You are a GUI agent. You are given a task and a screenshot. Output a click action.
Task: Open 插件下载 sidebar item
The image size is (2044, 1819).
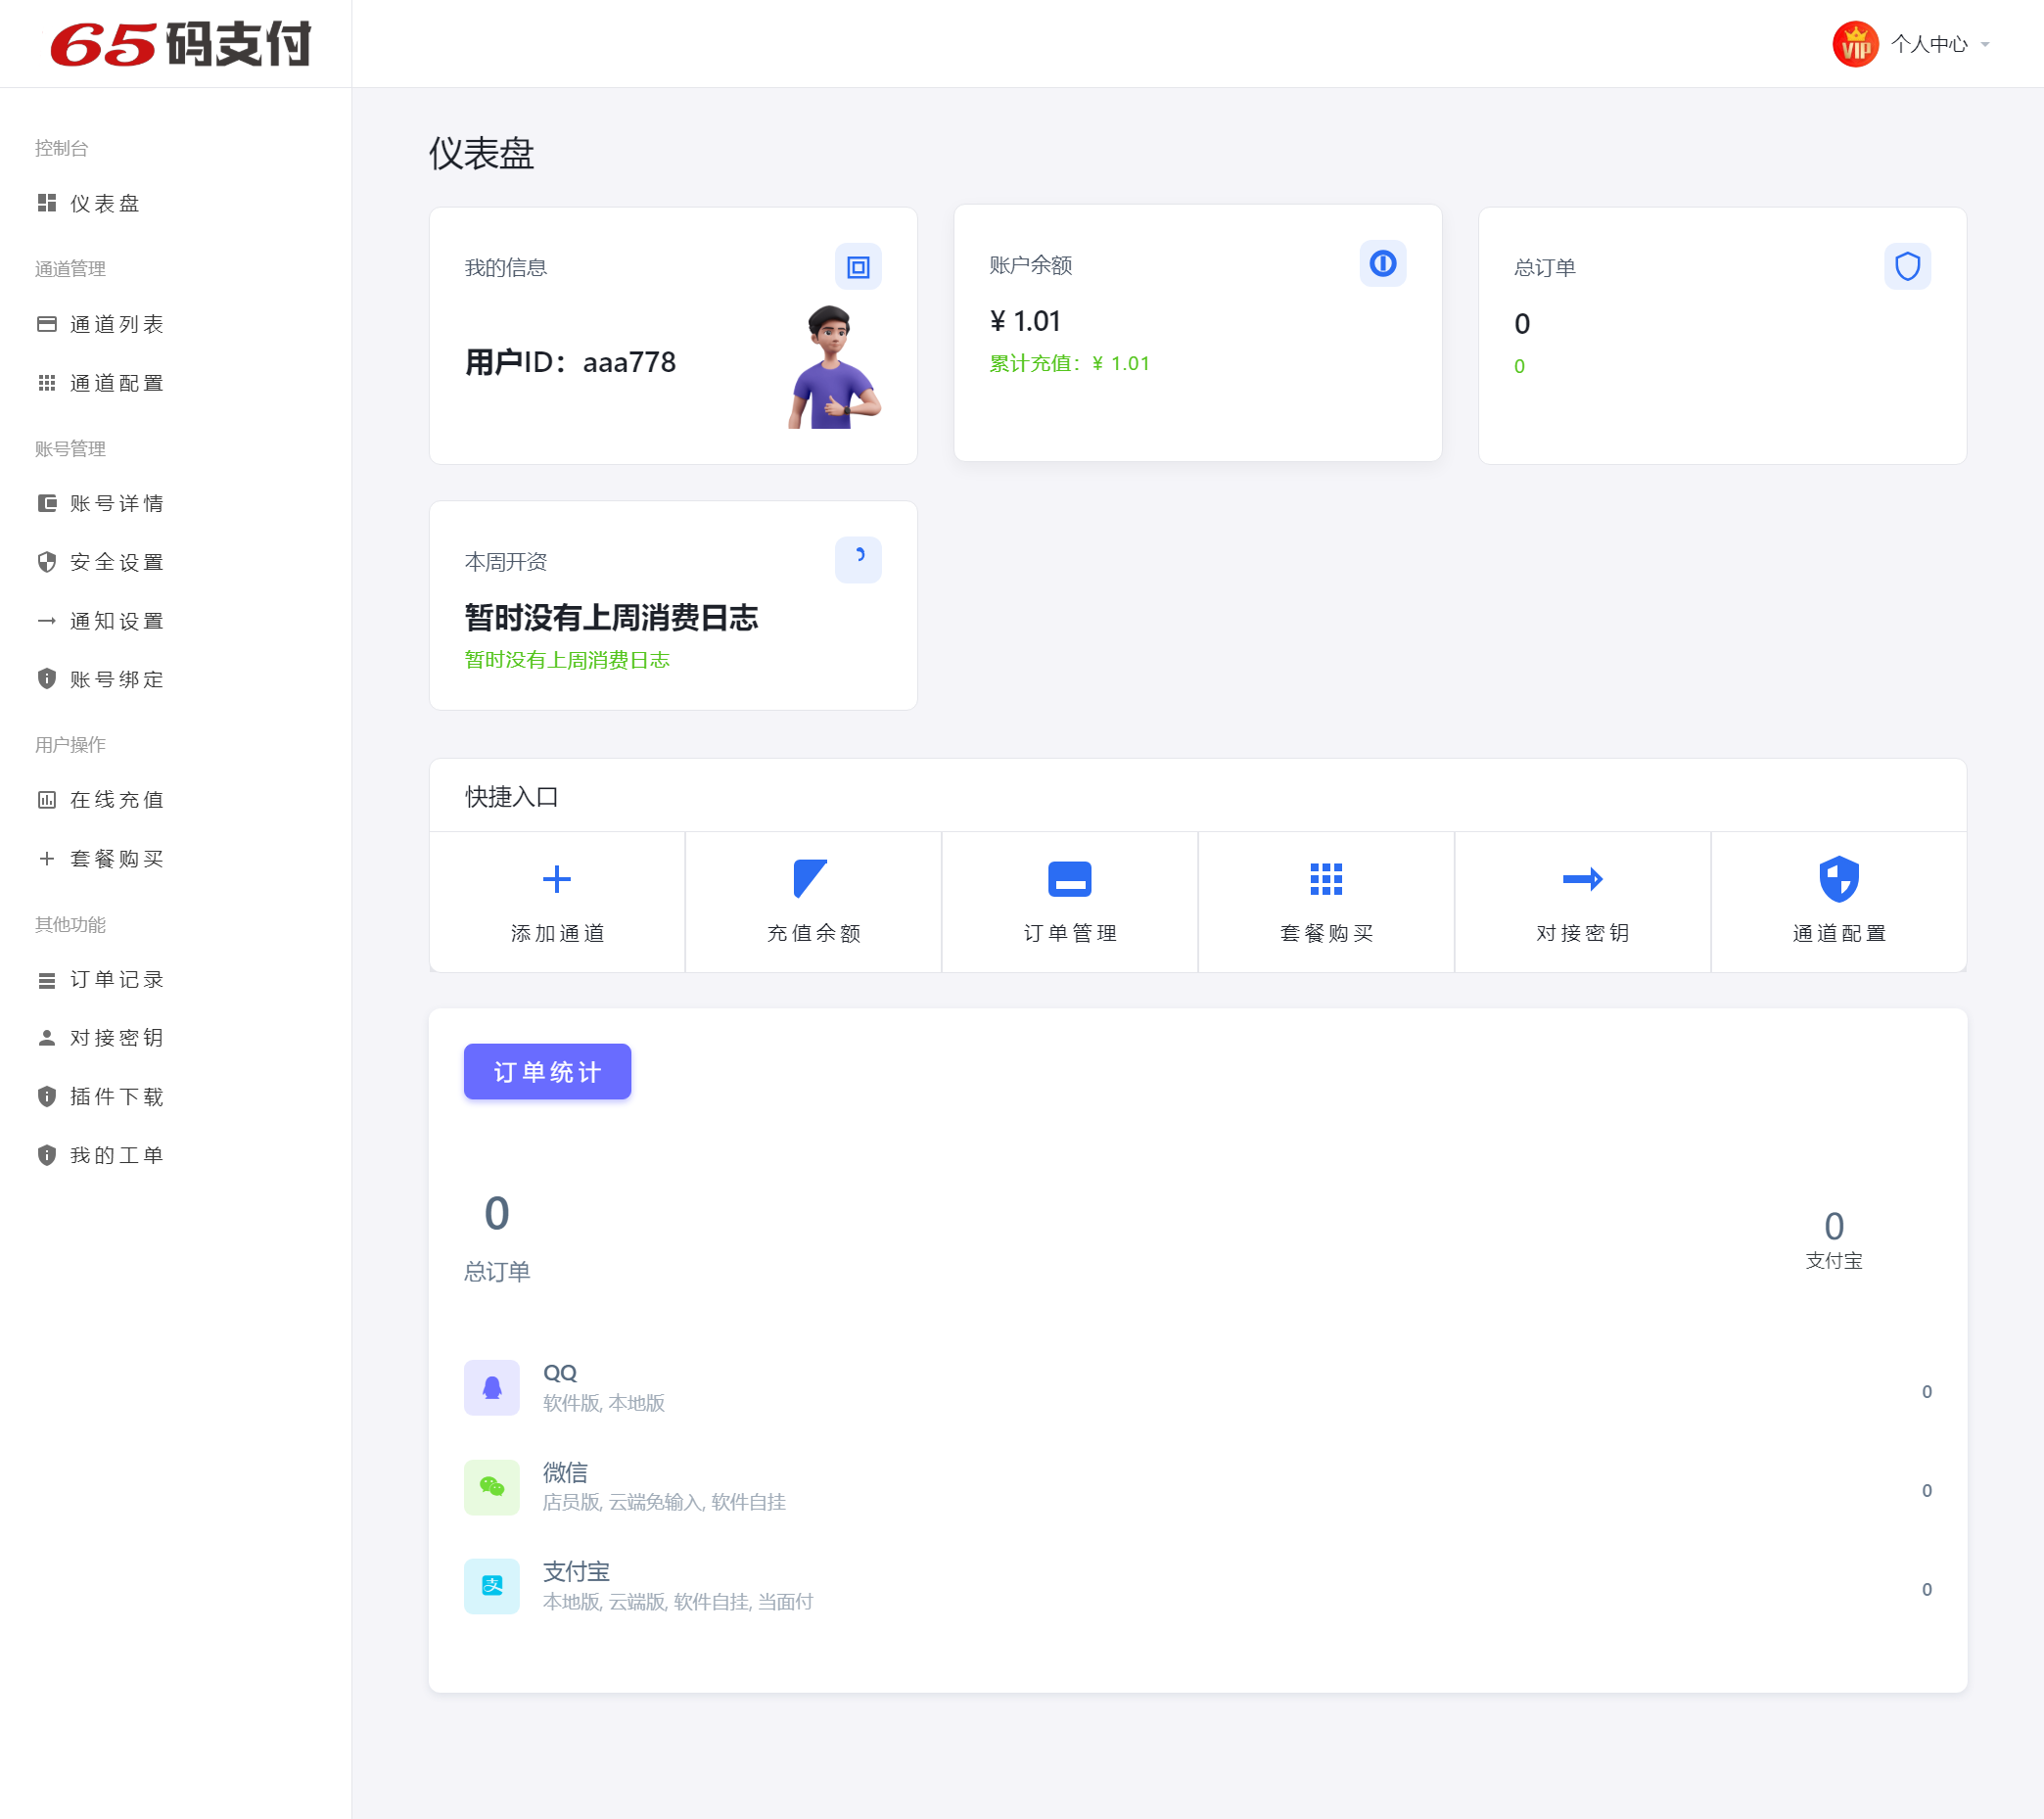tap(116, 1096)
